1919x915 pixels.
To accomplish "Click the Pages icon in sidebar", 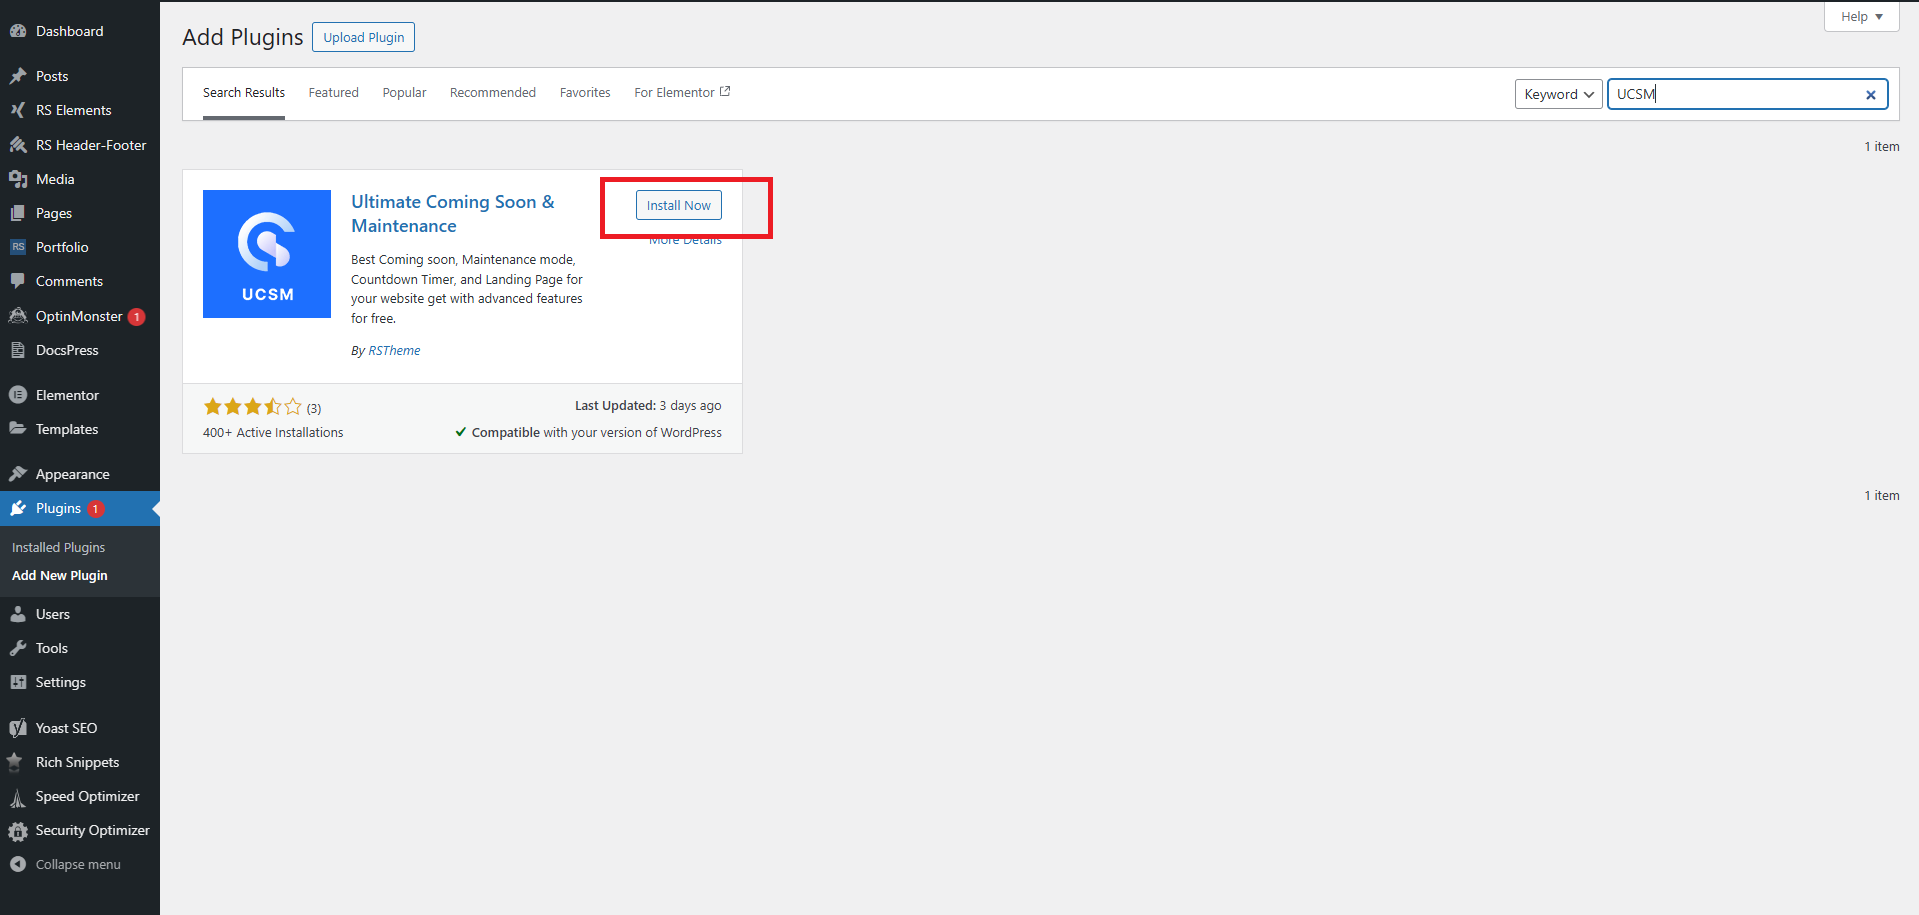I will tap(18, 213).
